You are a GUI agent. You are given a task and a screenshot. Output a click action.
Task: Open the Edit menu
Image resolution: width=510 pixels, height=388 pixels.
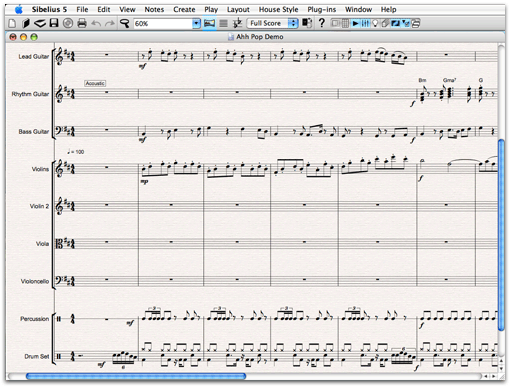[x=104, y=9]
